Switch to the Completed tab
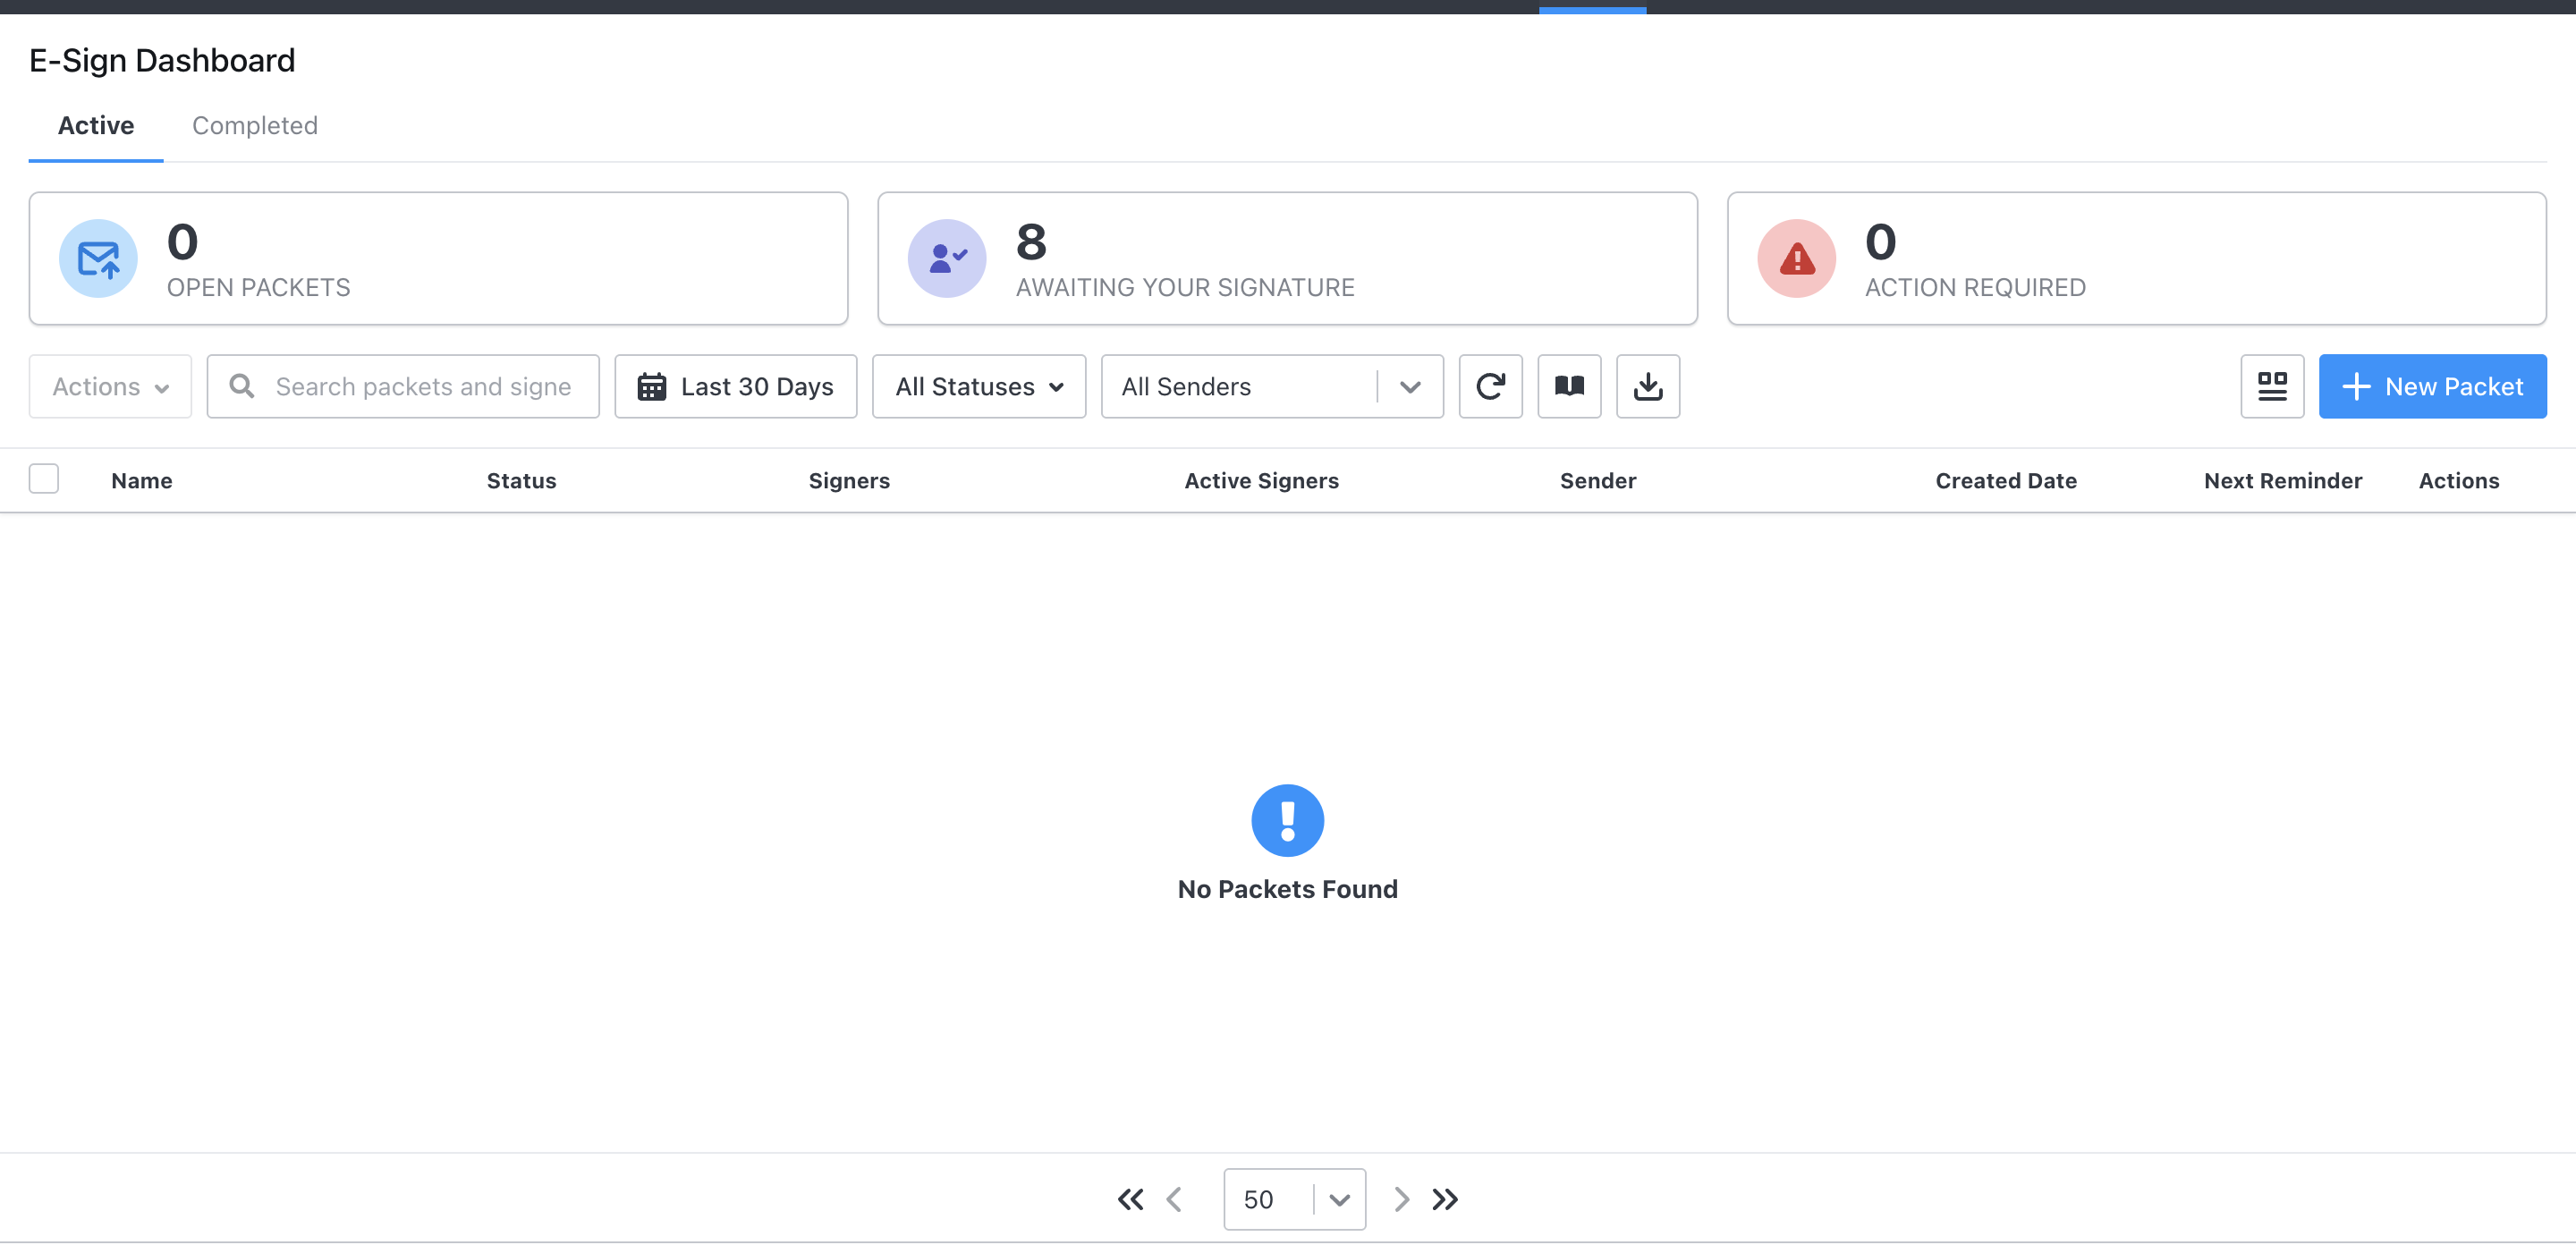The width and height of the screenshot is (2576, 1245). point(255,125)
